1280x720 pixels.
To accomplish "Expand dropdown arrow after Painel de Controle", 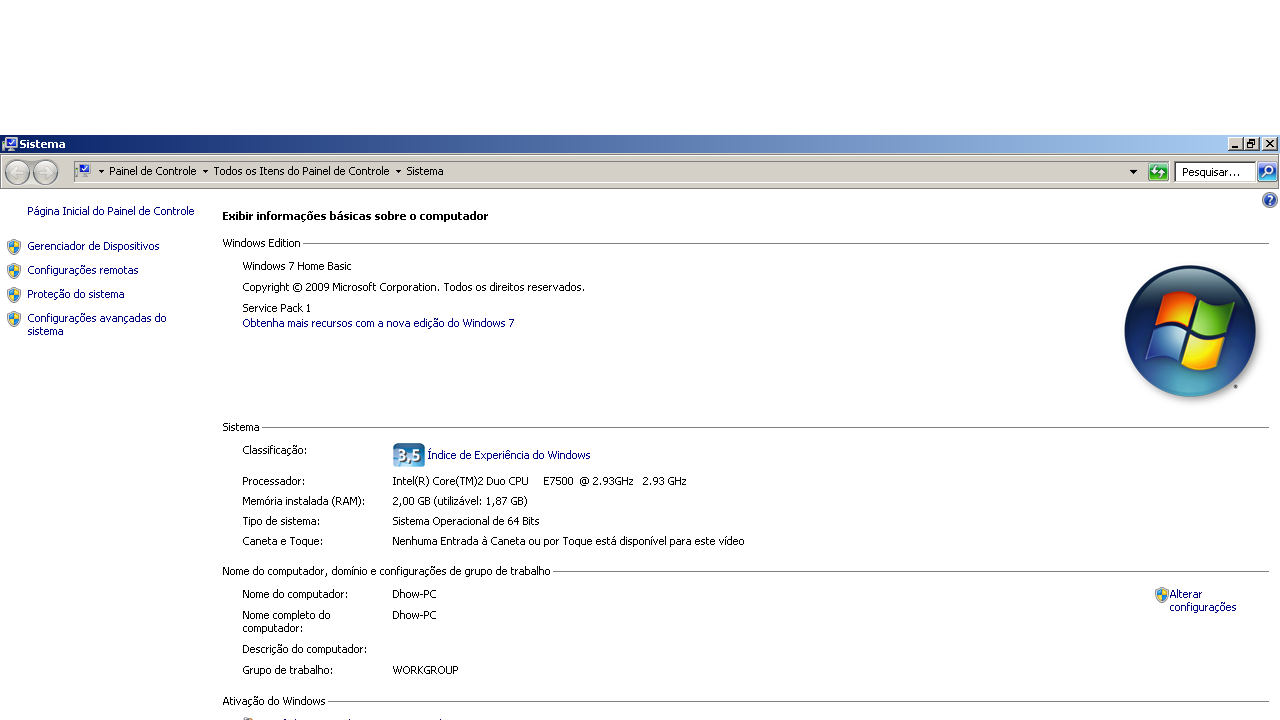I will point(205,172).
